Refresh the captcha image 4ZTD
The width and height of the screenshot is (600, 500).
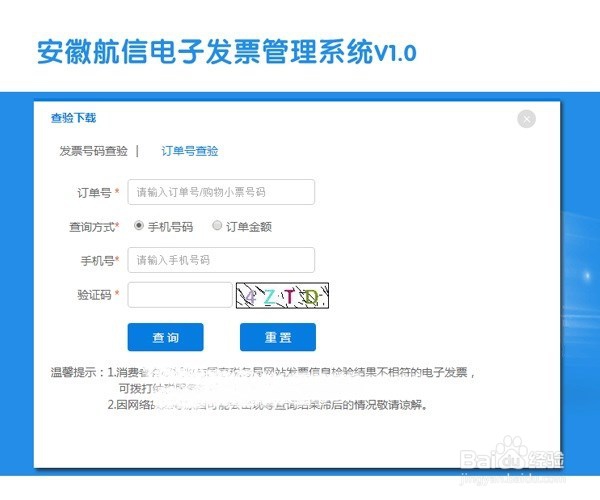(282, 295)
